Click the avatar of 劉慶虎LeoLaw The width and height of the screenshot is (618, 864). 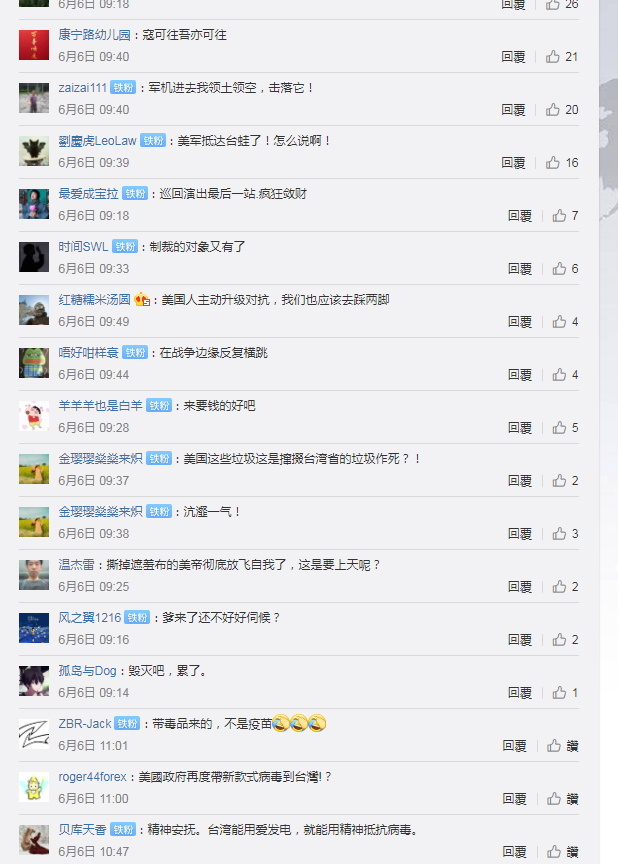[x=34, y=152]
